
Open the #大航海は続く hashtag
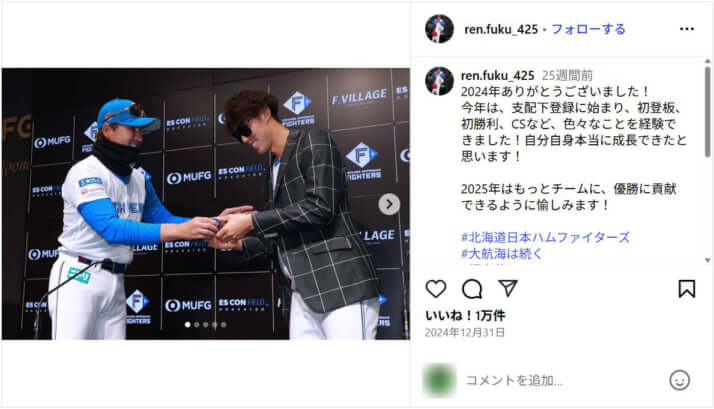(x=502, y=254)
